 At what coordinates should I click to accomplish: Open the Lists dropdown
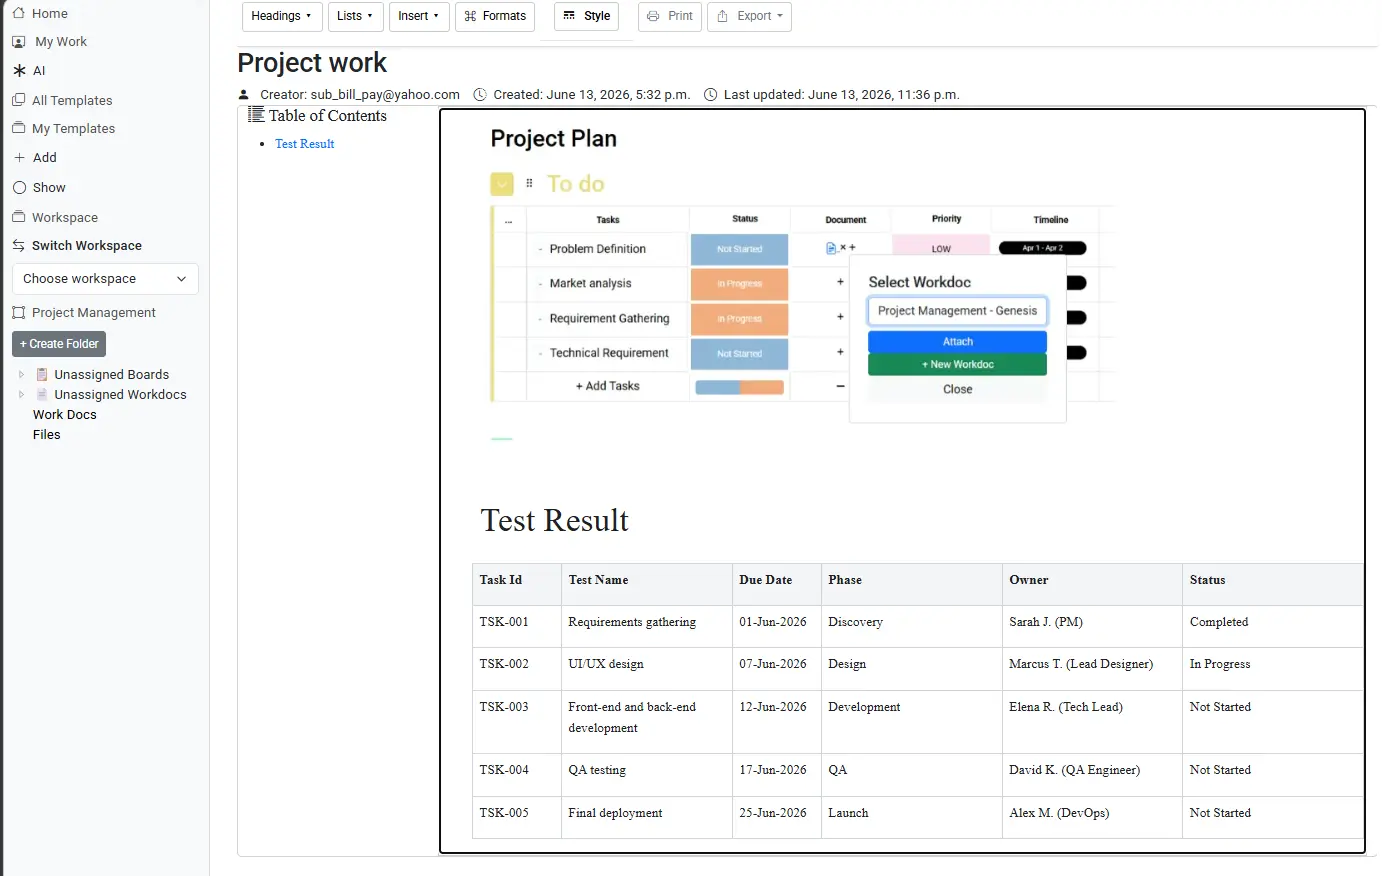(355, 16)
